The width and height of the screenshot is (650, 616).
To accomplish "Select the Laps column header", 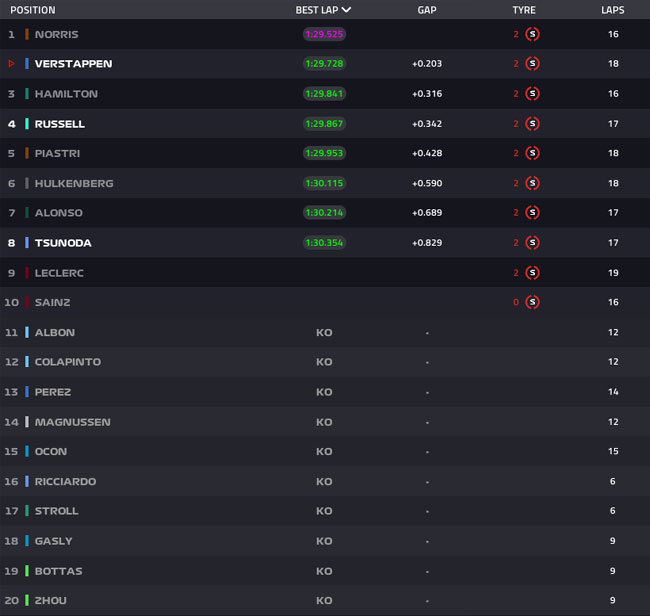I will [613, 10].
